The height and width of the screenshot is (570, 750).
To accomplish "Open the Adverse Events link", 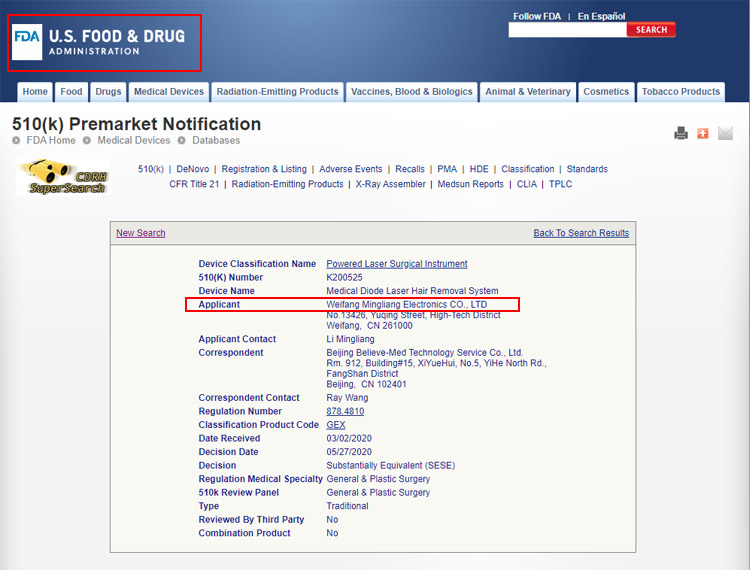I will coord(351,169).
